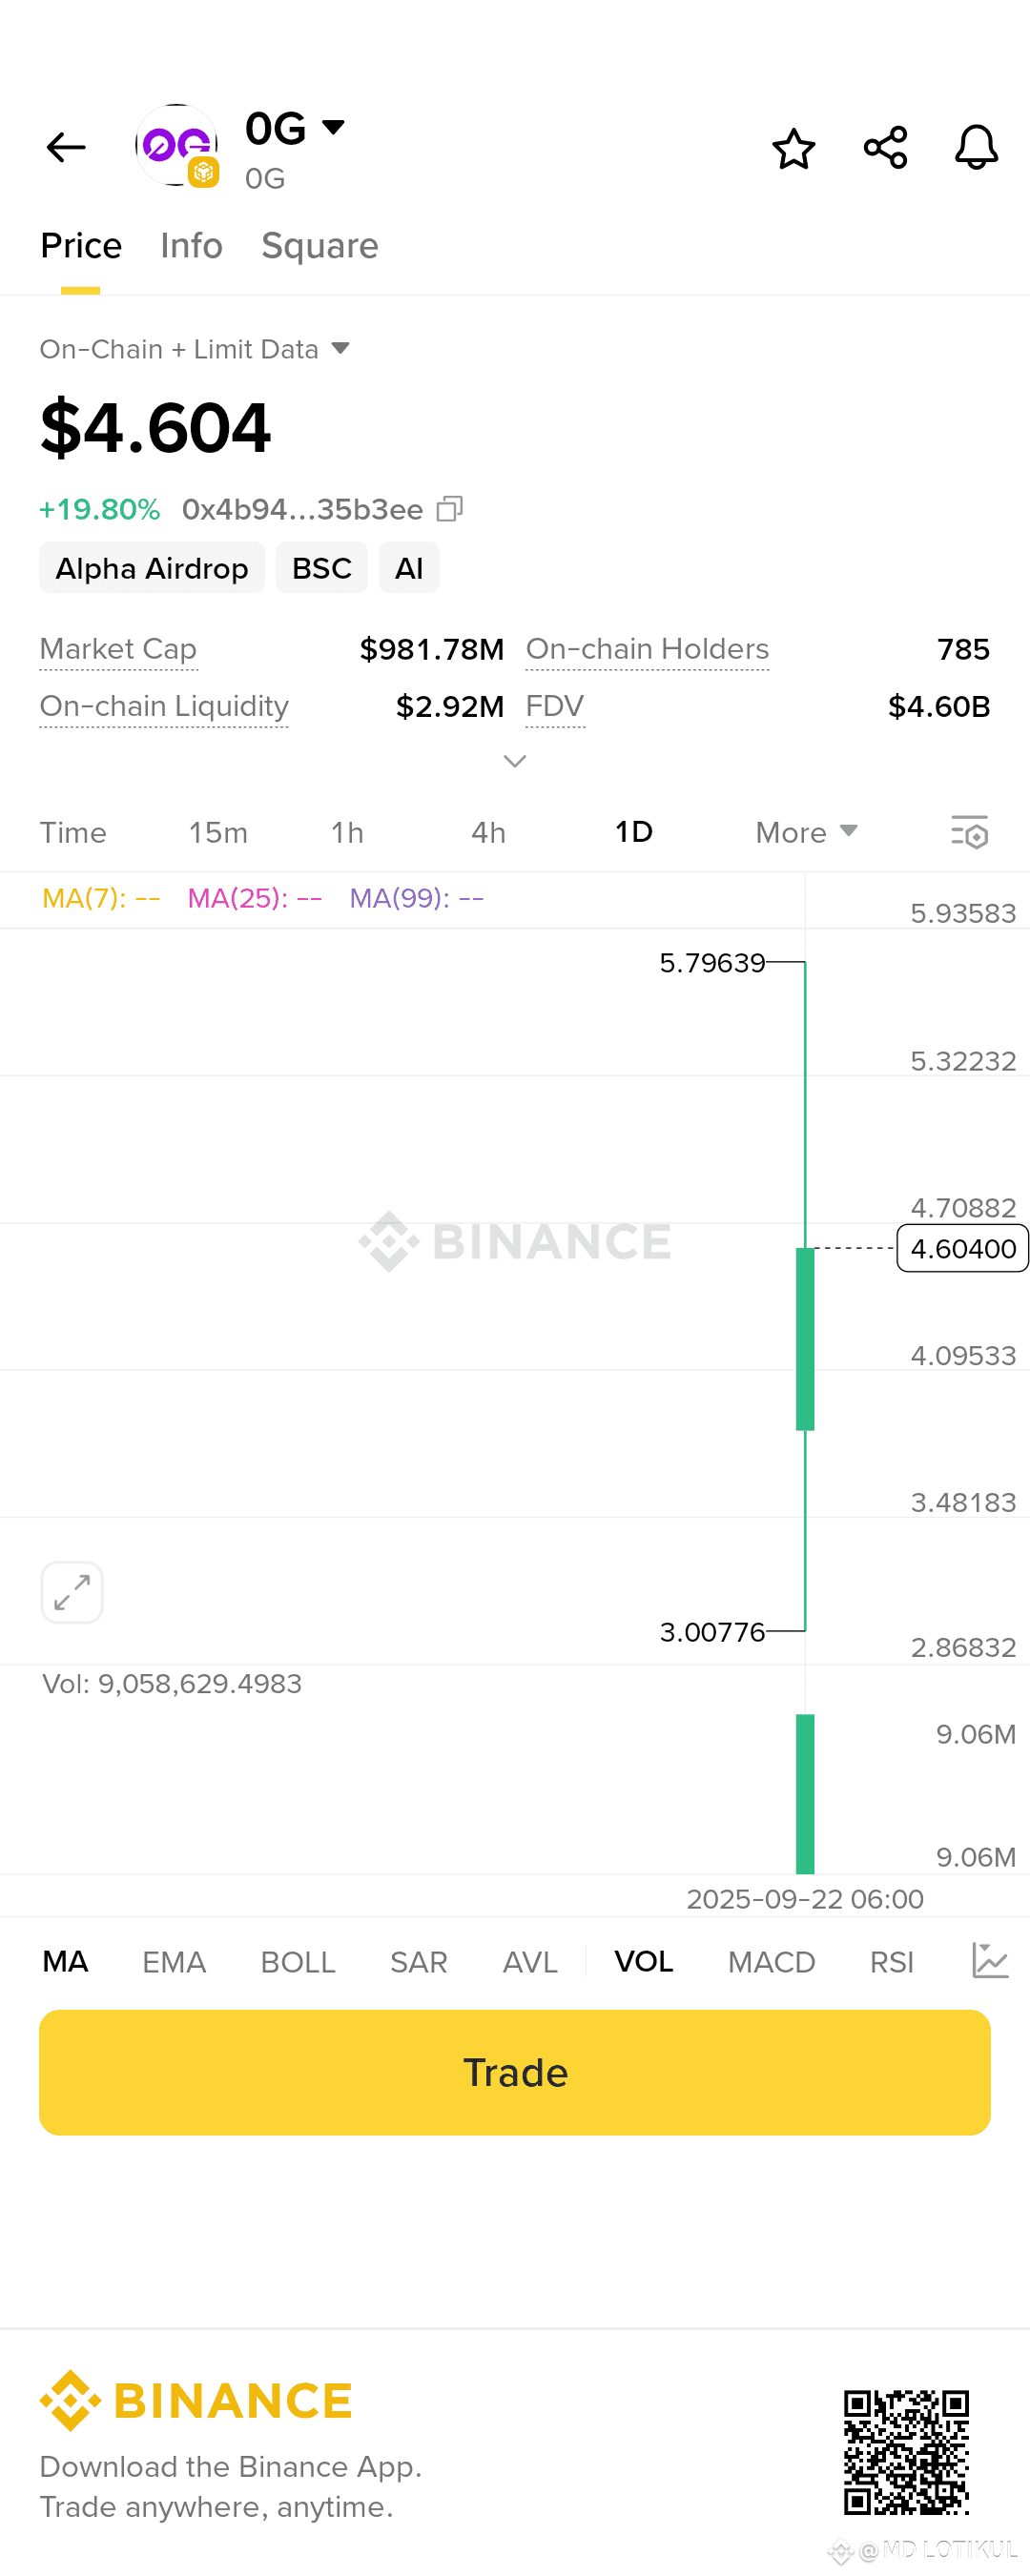Screen dimensions: 1030x2576
Task: Tap the Alpha Airdrop tag
Action: click(152, 568)
